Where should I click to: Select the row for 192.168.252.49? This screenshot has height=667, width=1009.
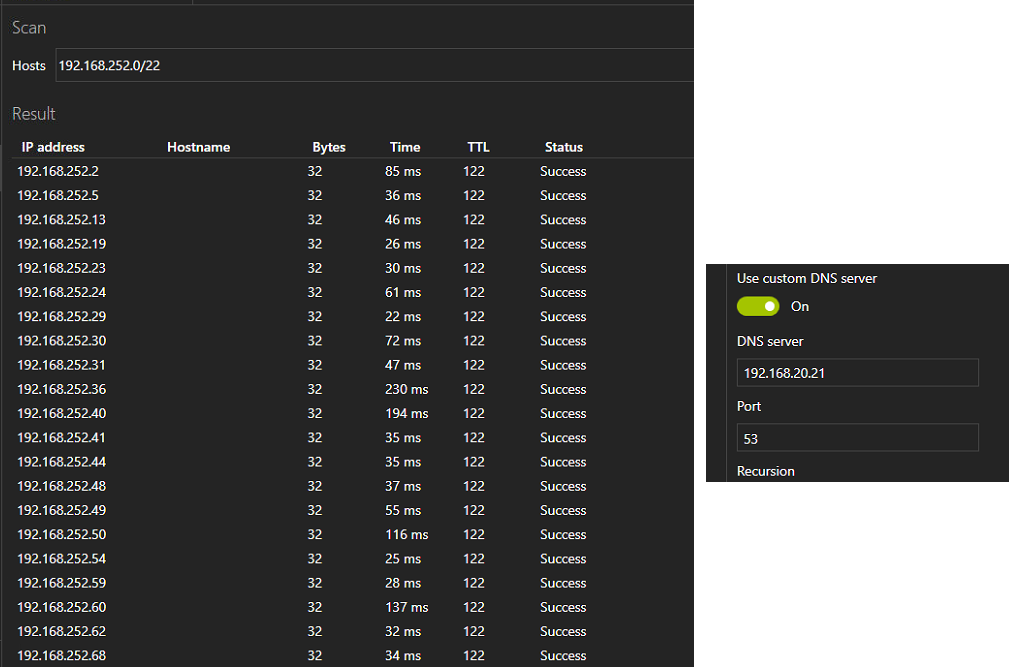pyautogui.click(x=352, y=511)
